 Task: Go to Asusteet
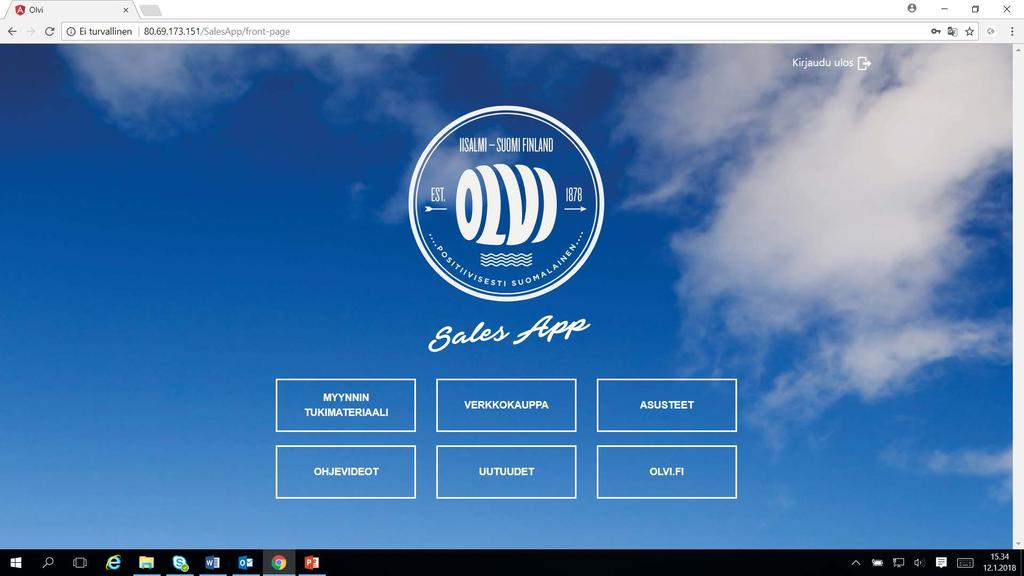coord(667,405)
